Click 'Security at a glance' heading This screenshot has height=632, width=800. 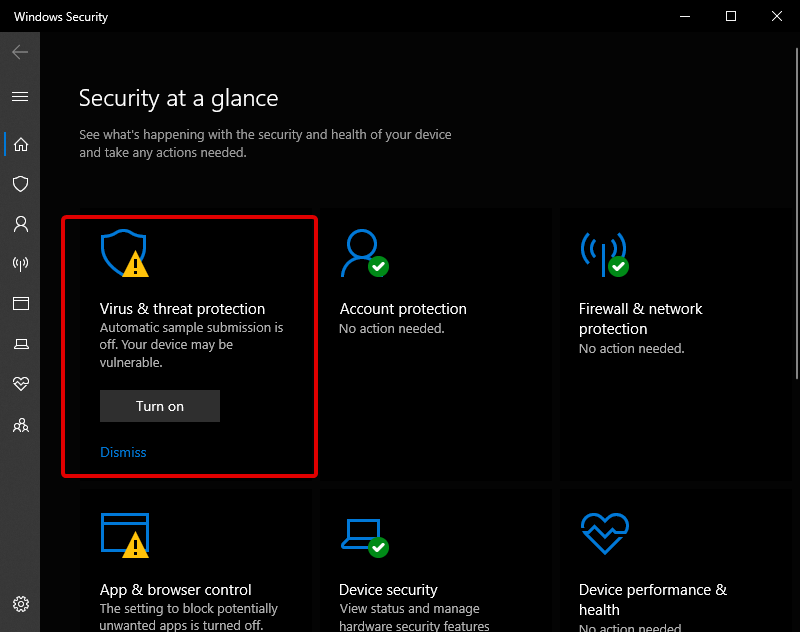[179, 98]
